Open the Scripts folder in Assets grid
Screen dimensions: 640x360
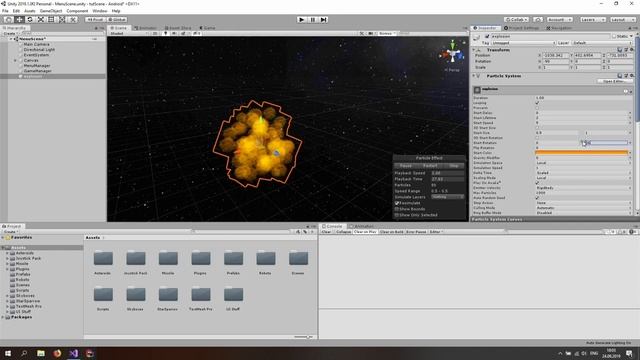tap(103, 294)
